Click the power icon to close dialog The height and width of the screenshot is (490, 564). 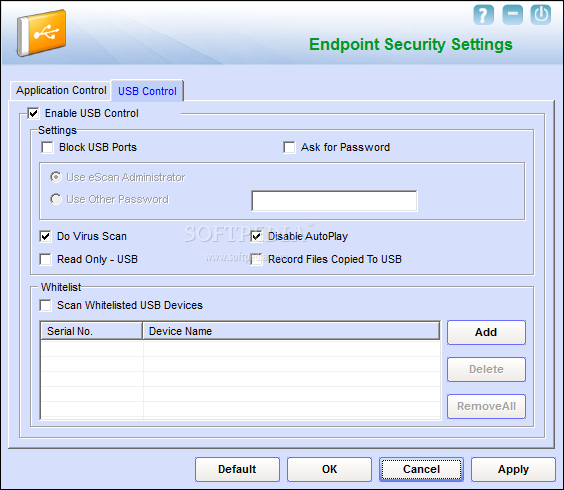541,15
